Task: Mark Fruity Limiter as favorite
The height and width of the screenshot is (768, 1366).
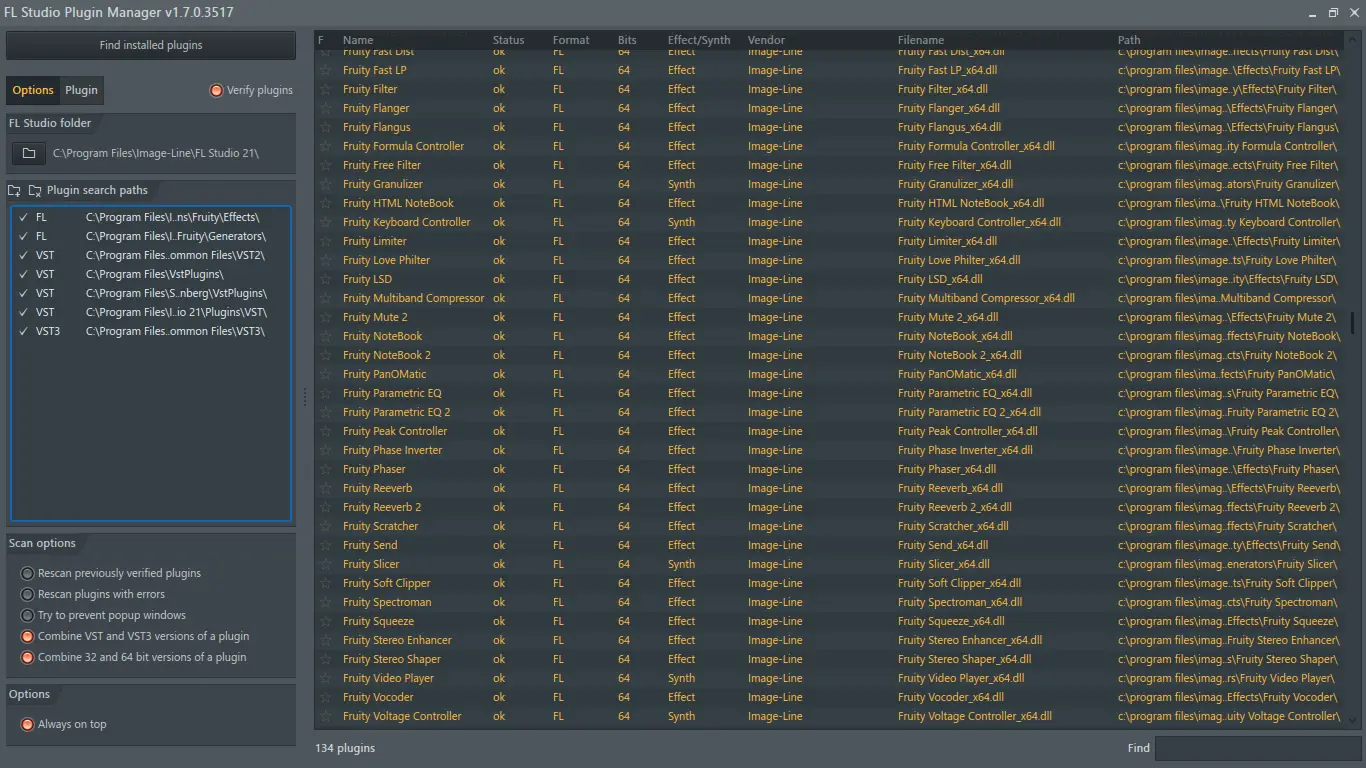Action: [x=325, y=241]
